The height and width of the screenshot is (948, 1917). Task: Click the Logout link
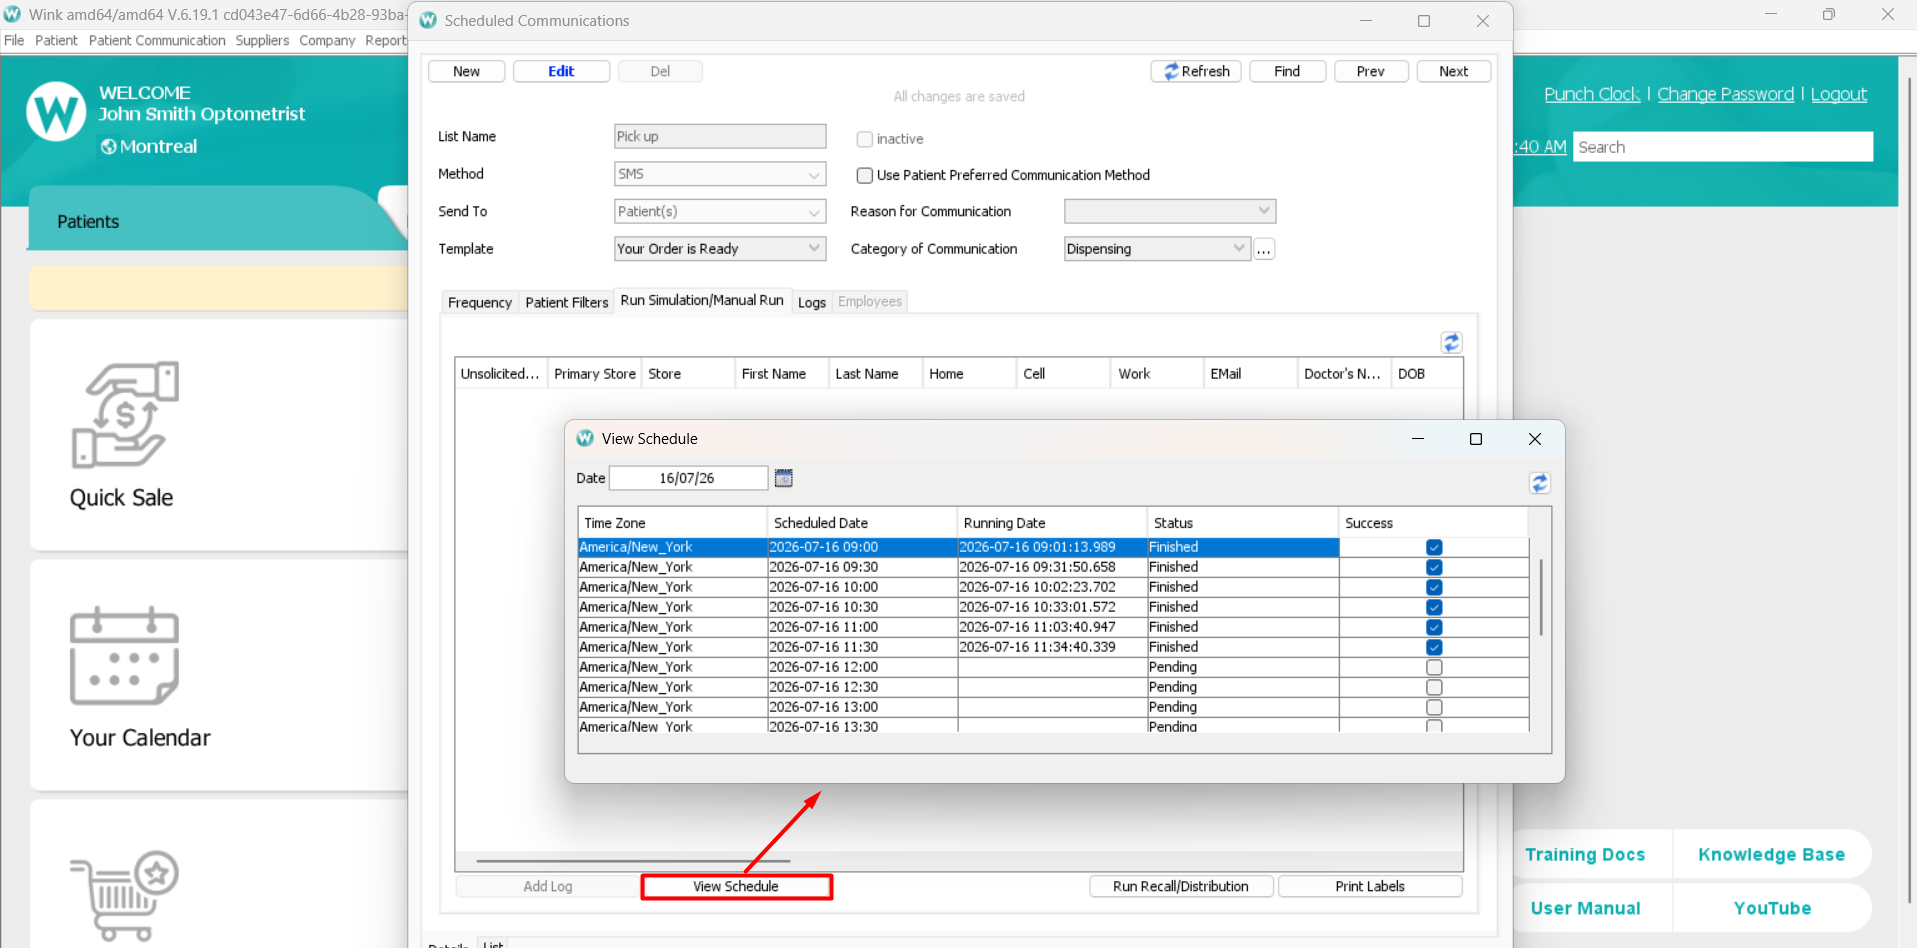point(1839,94)
